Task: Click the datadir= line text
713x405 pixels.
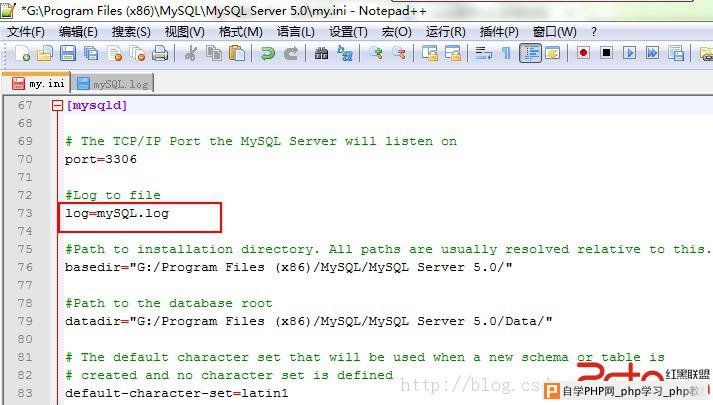Action: point(309,321)
